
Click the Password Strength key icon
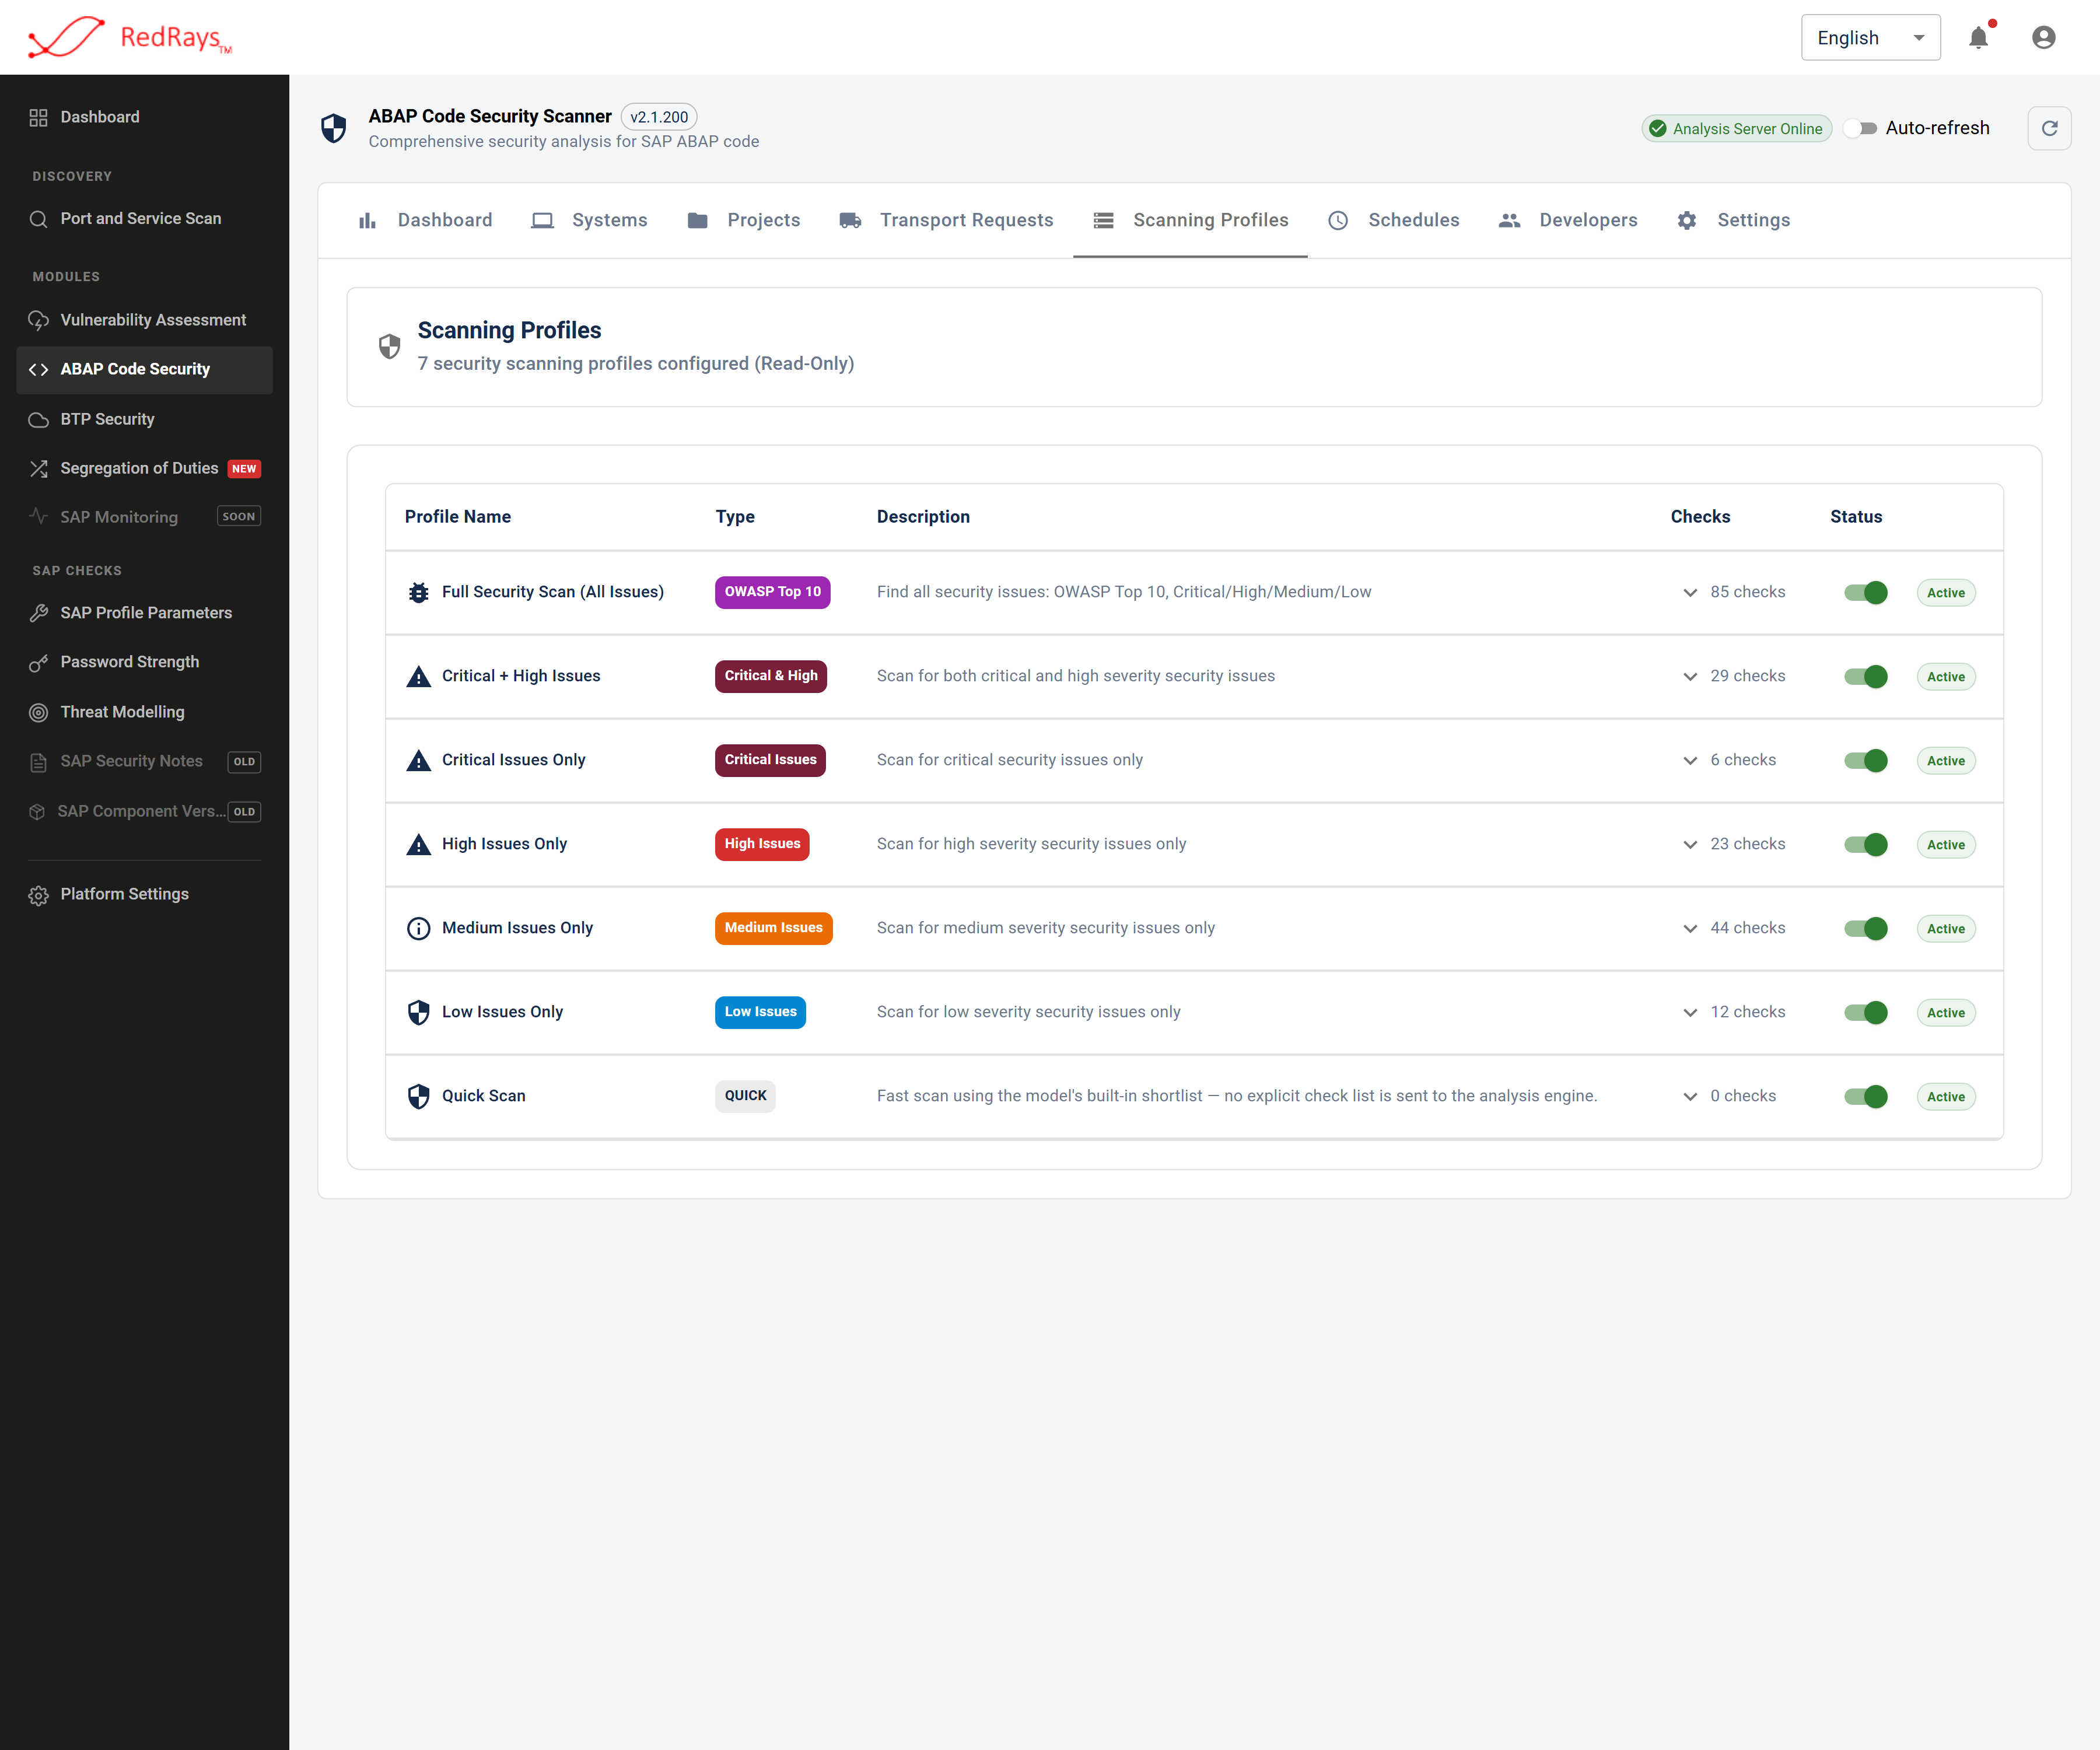(38, 663)
